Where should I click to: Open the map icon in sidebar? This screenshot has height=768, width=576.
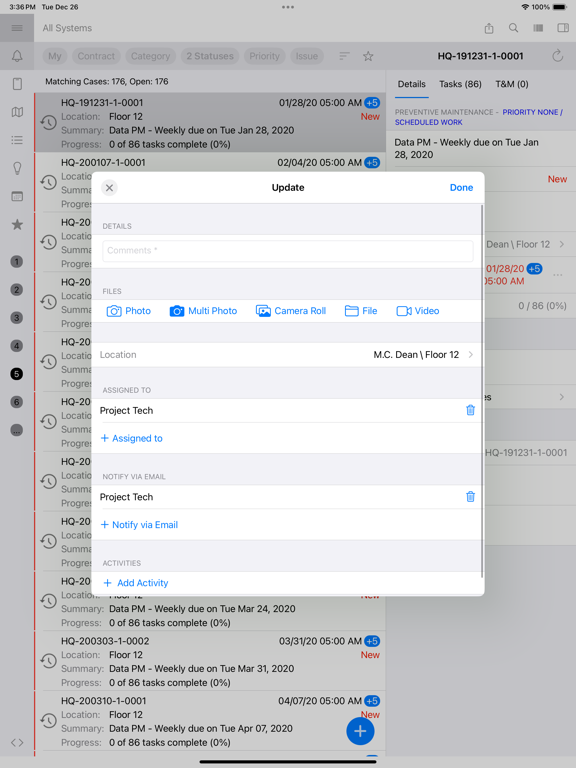(17, 112)
